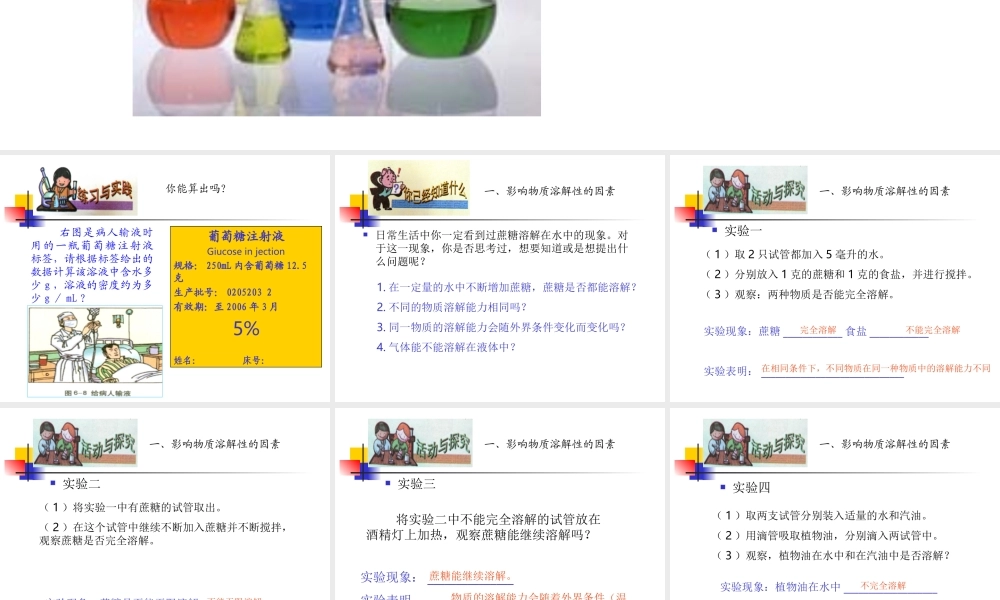The width and height of the screenshot is (1000, 600).
Task: Select question 4 气体能不能溶解在液体中
Action: pyautogui.click(x=446, y=347)
